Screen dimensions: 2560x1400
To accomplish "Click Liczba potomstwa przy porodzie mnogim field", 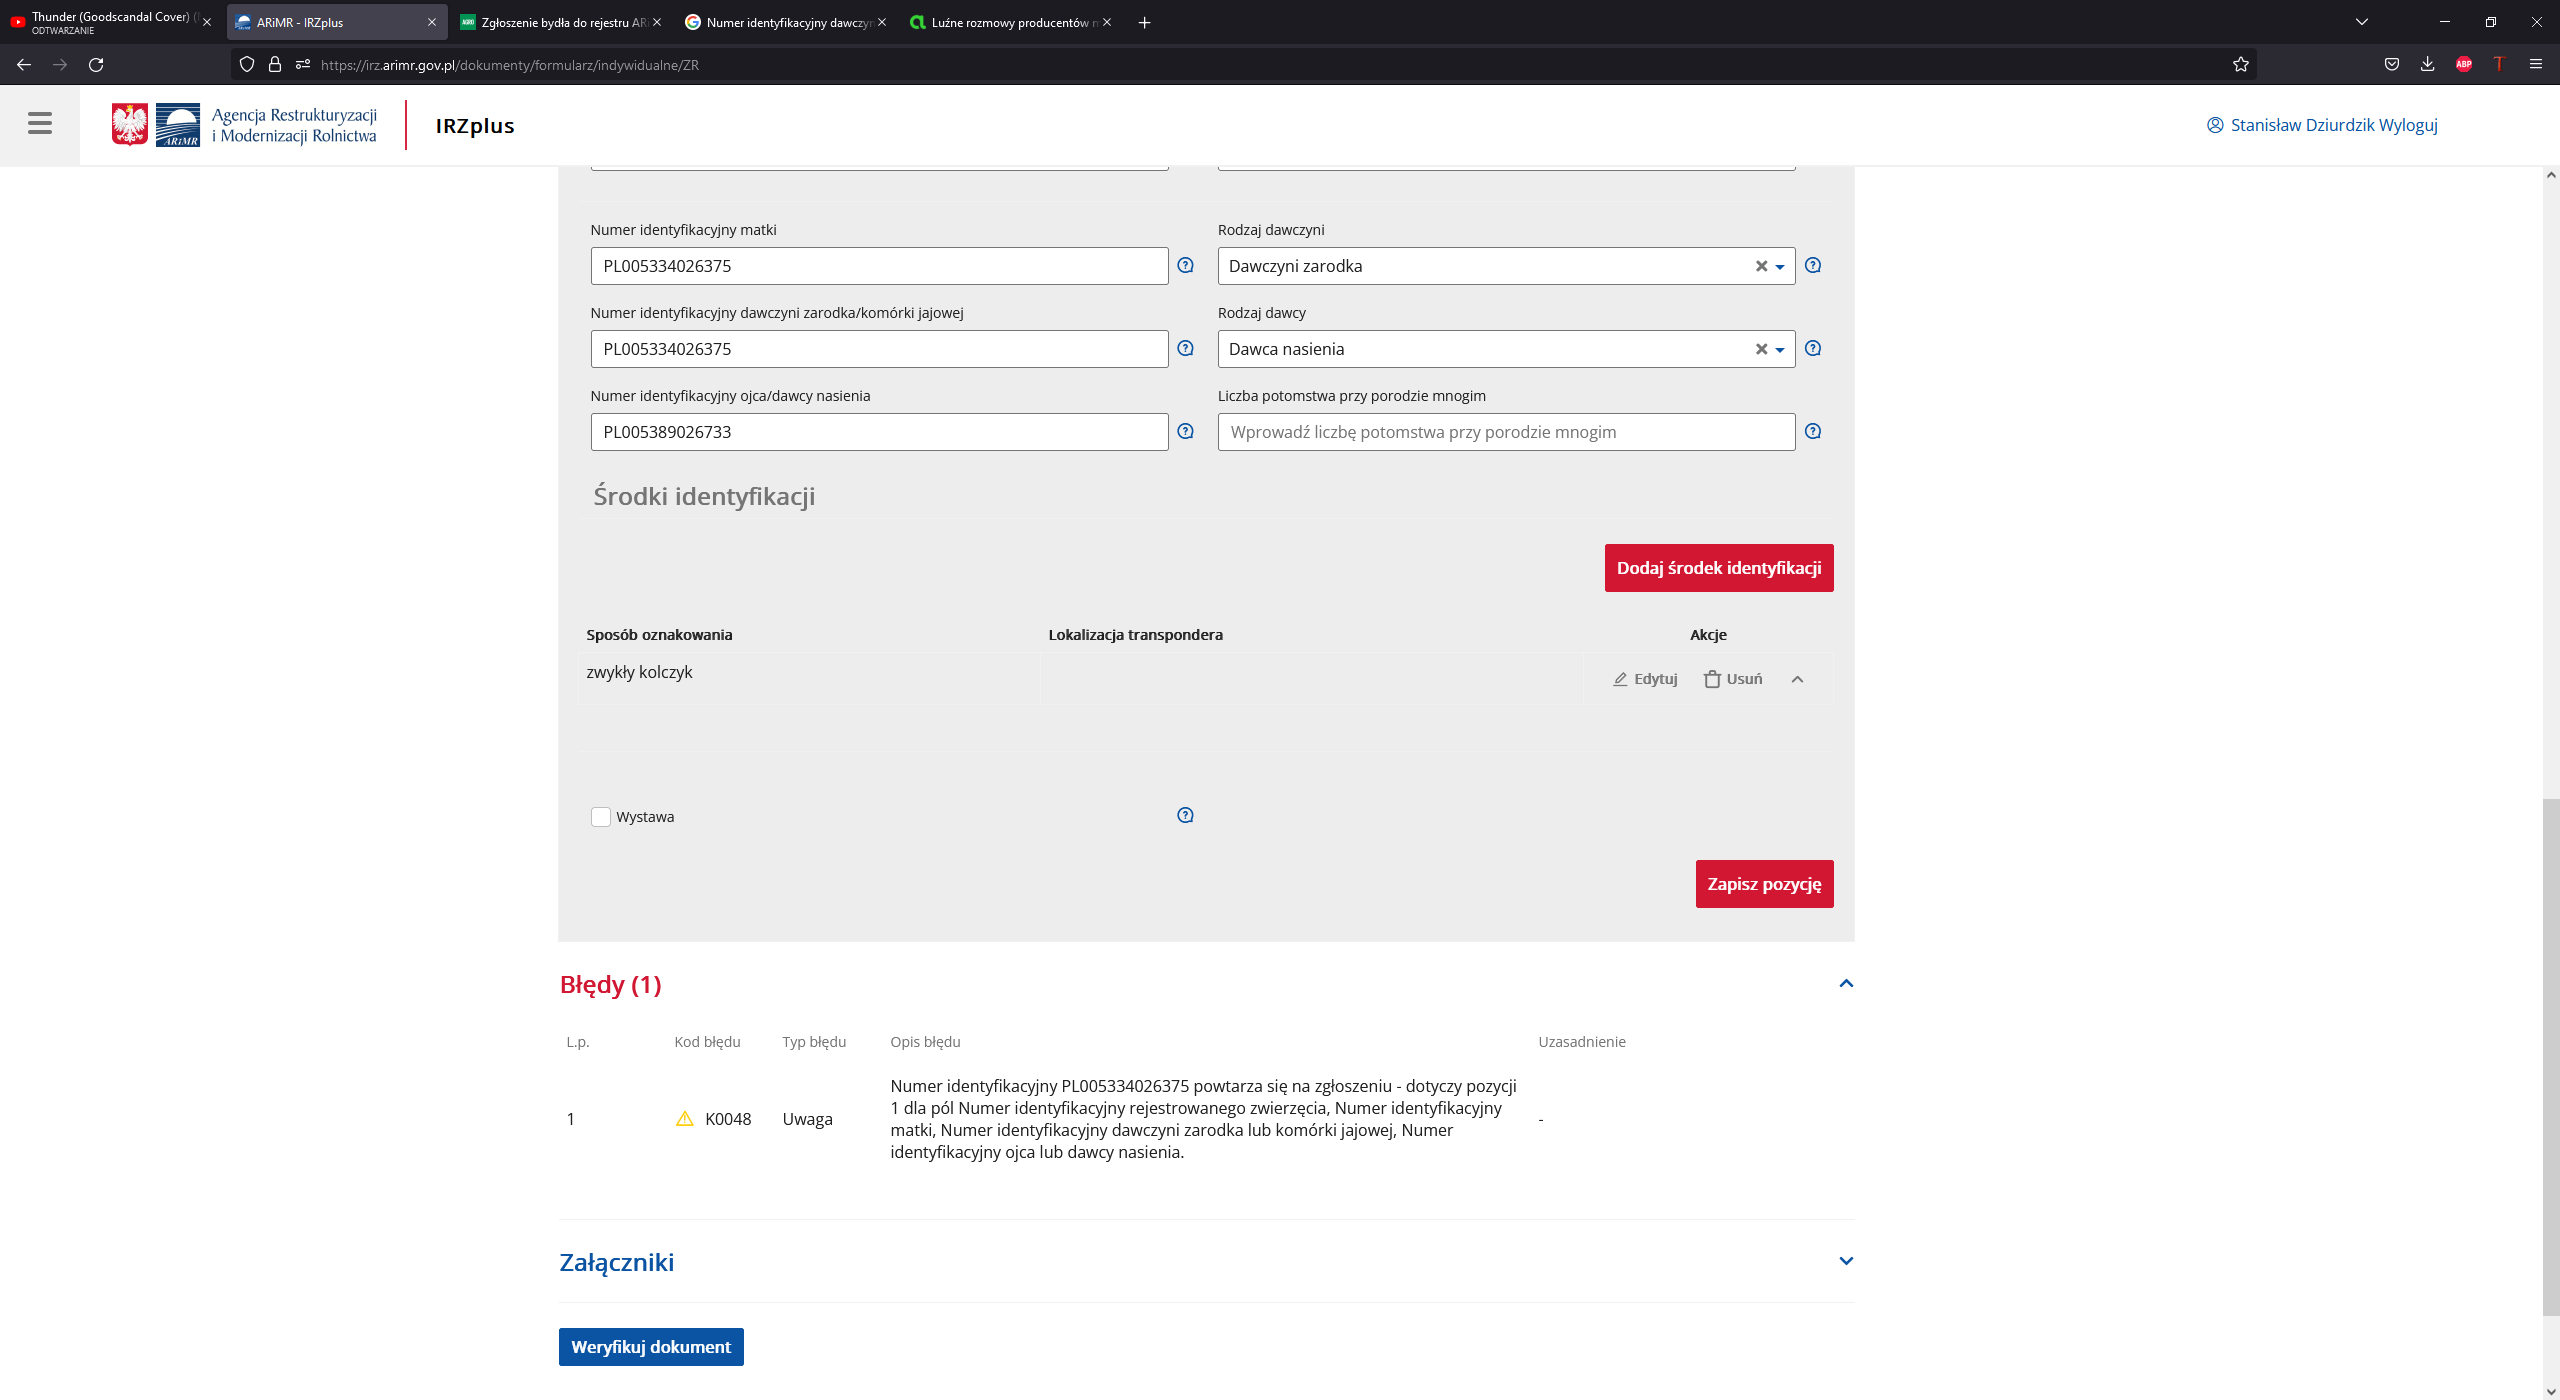I will point(1505,432).
